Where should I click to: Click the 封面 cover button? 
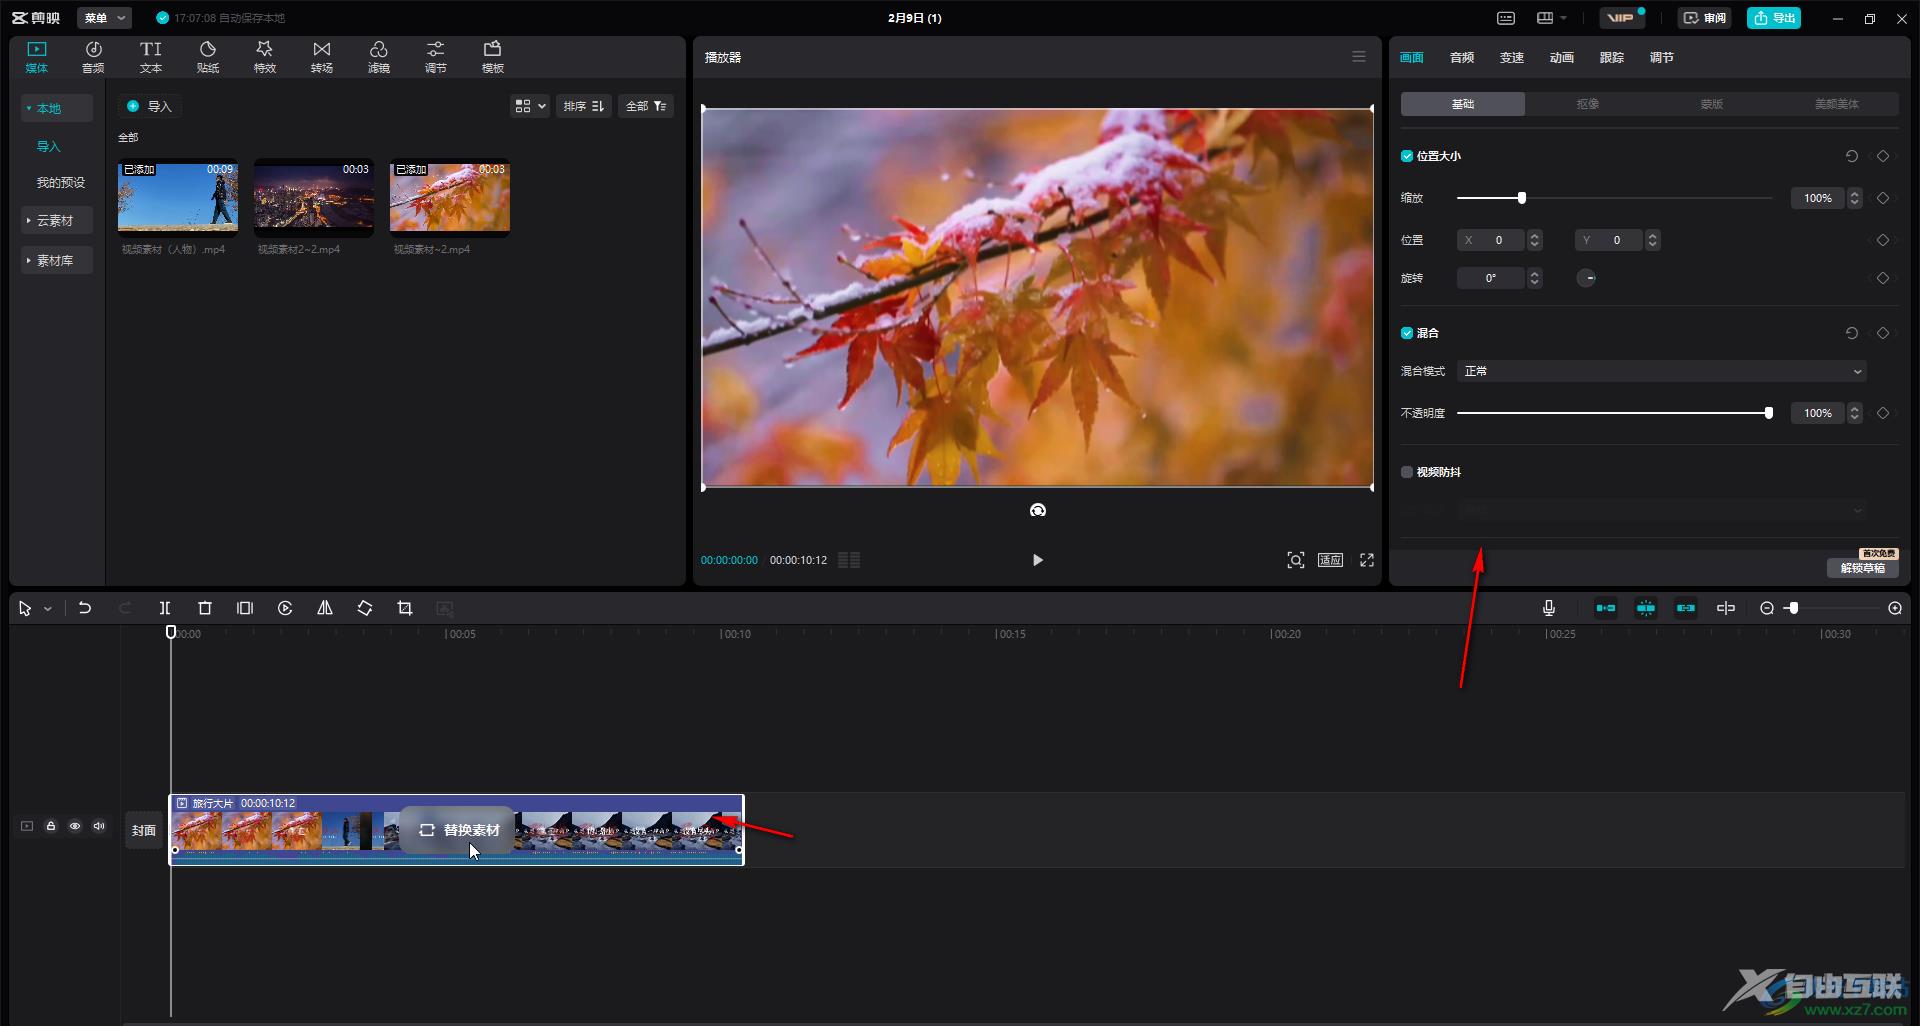[144, 830]
